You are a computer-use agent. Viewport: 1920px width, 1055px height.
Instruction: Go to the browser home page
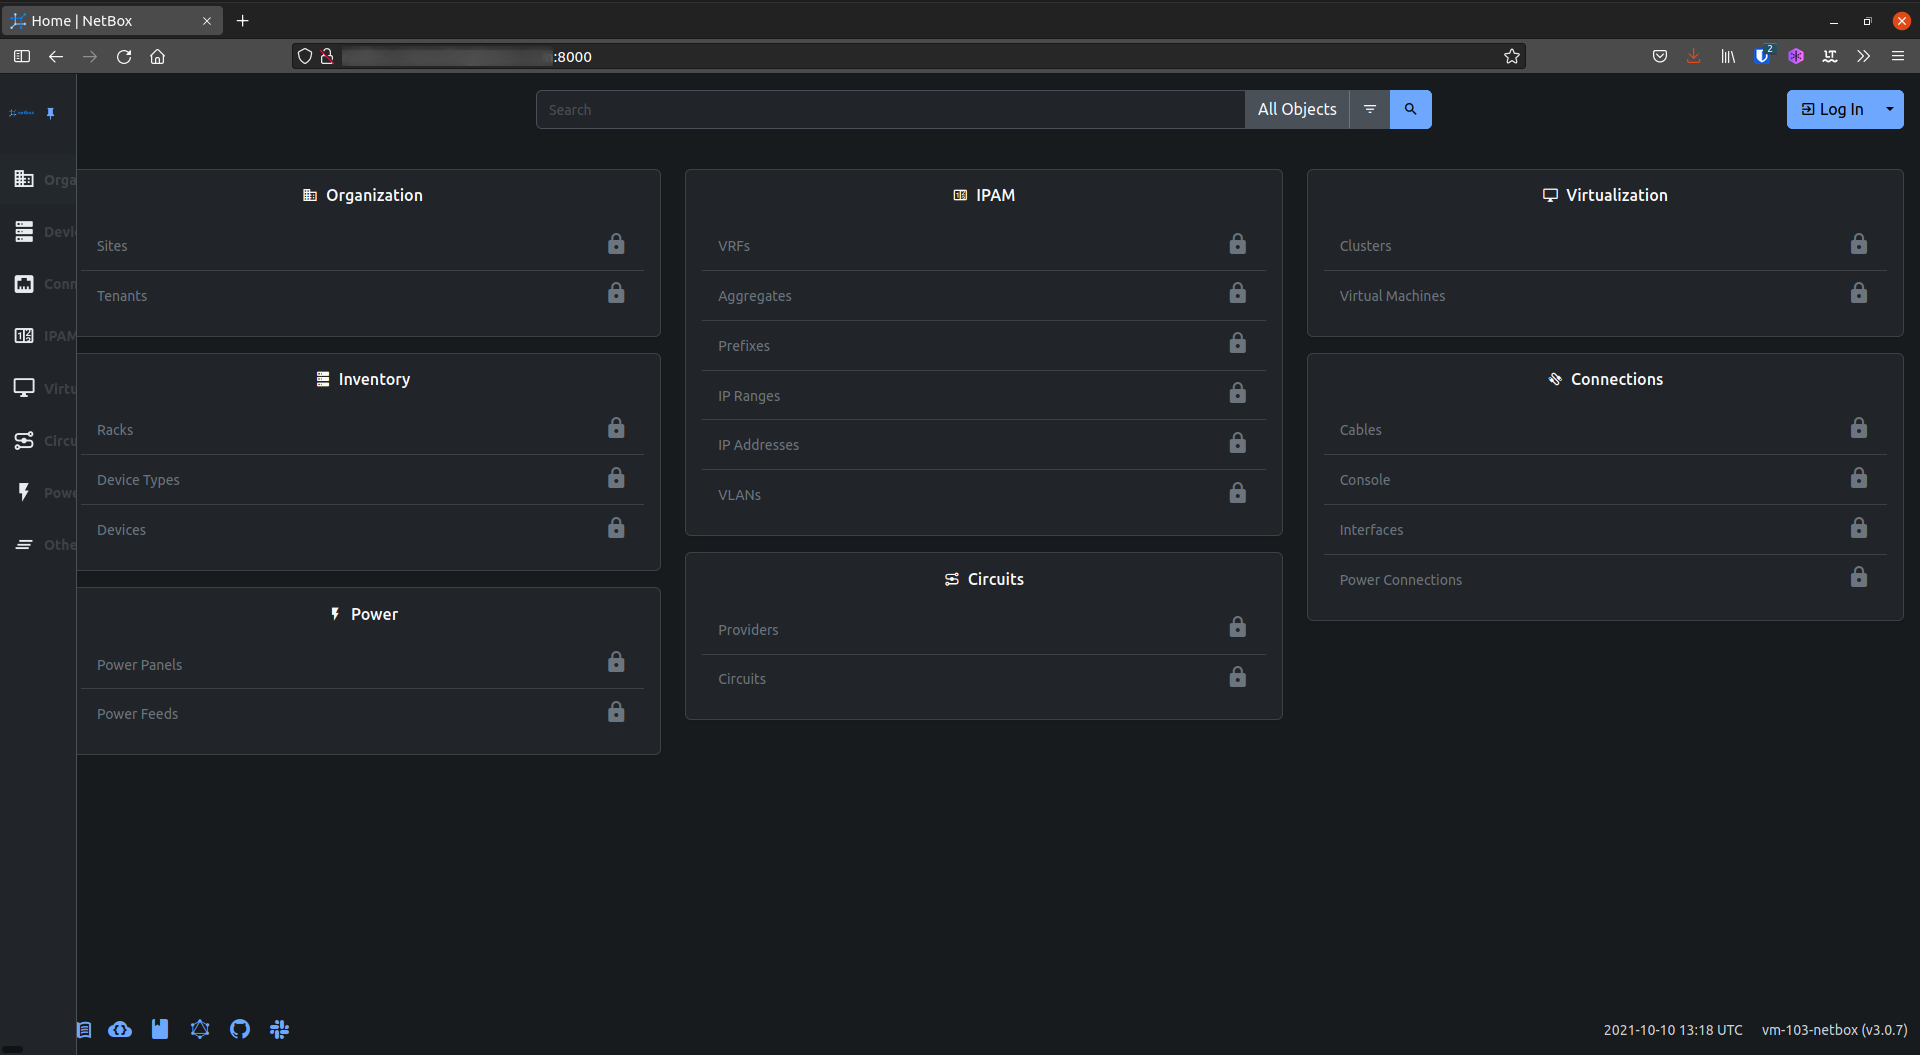(158, 56)
